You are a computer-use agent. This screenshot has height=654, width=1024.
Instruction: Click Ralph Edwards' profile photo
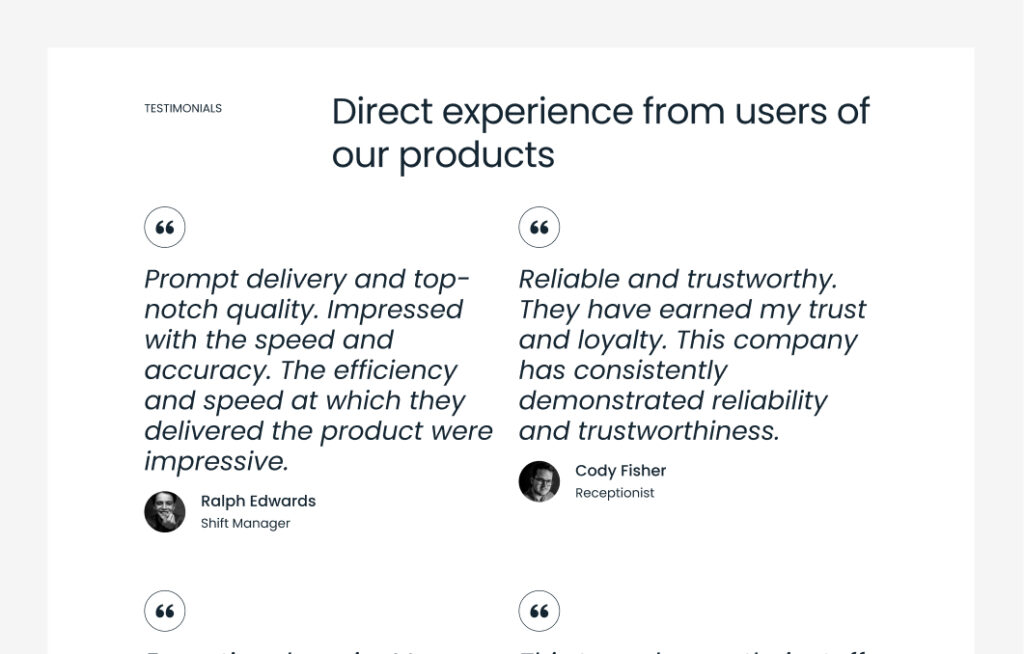pyautogui.click(x=165, y=512)
